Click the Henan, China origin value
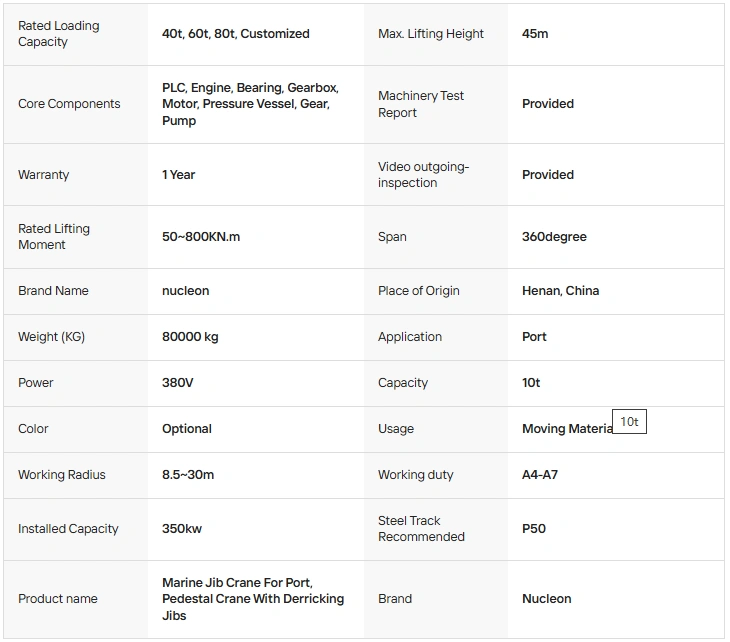The image size is (730, 642). point(561,291)
